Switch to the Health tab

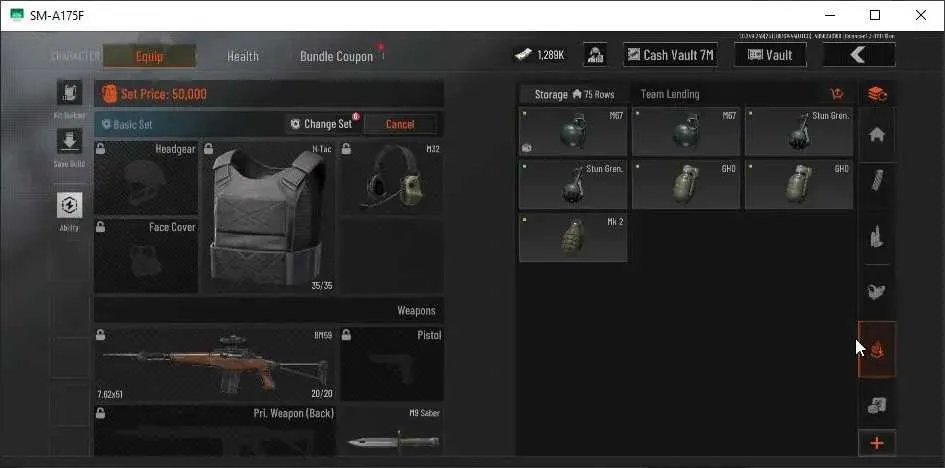[x=243, y=57]
